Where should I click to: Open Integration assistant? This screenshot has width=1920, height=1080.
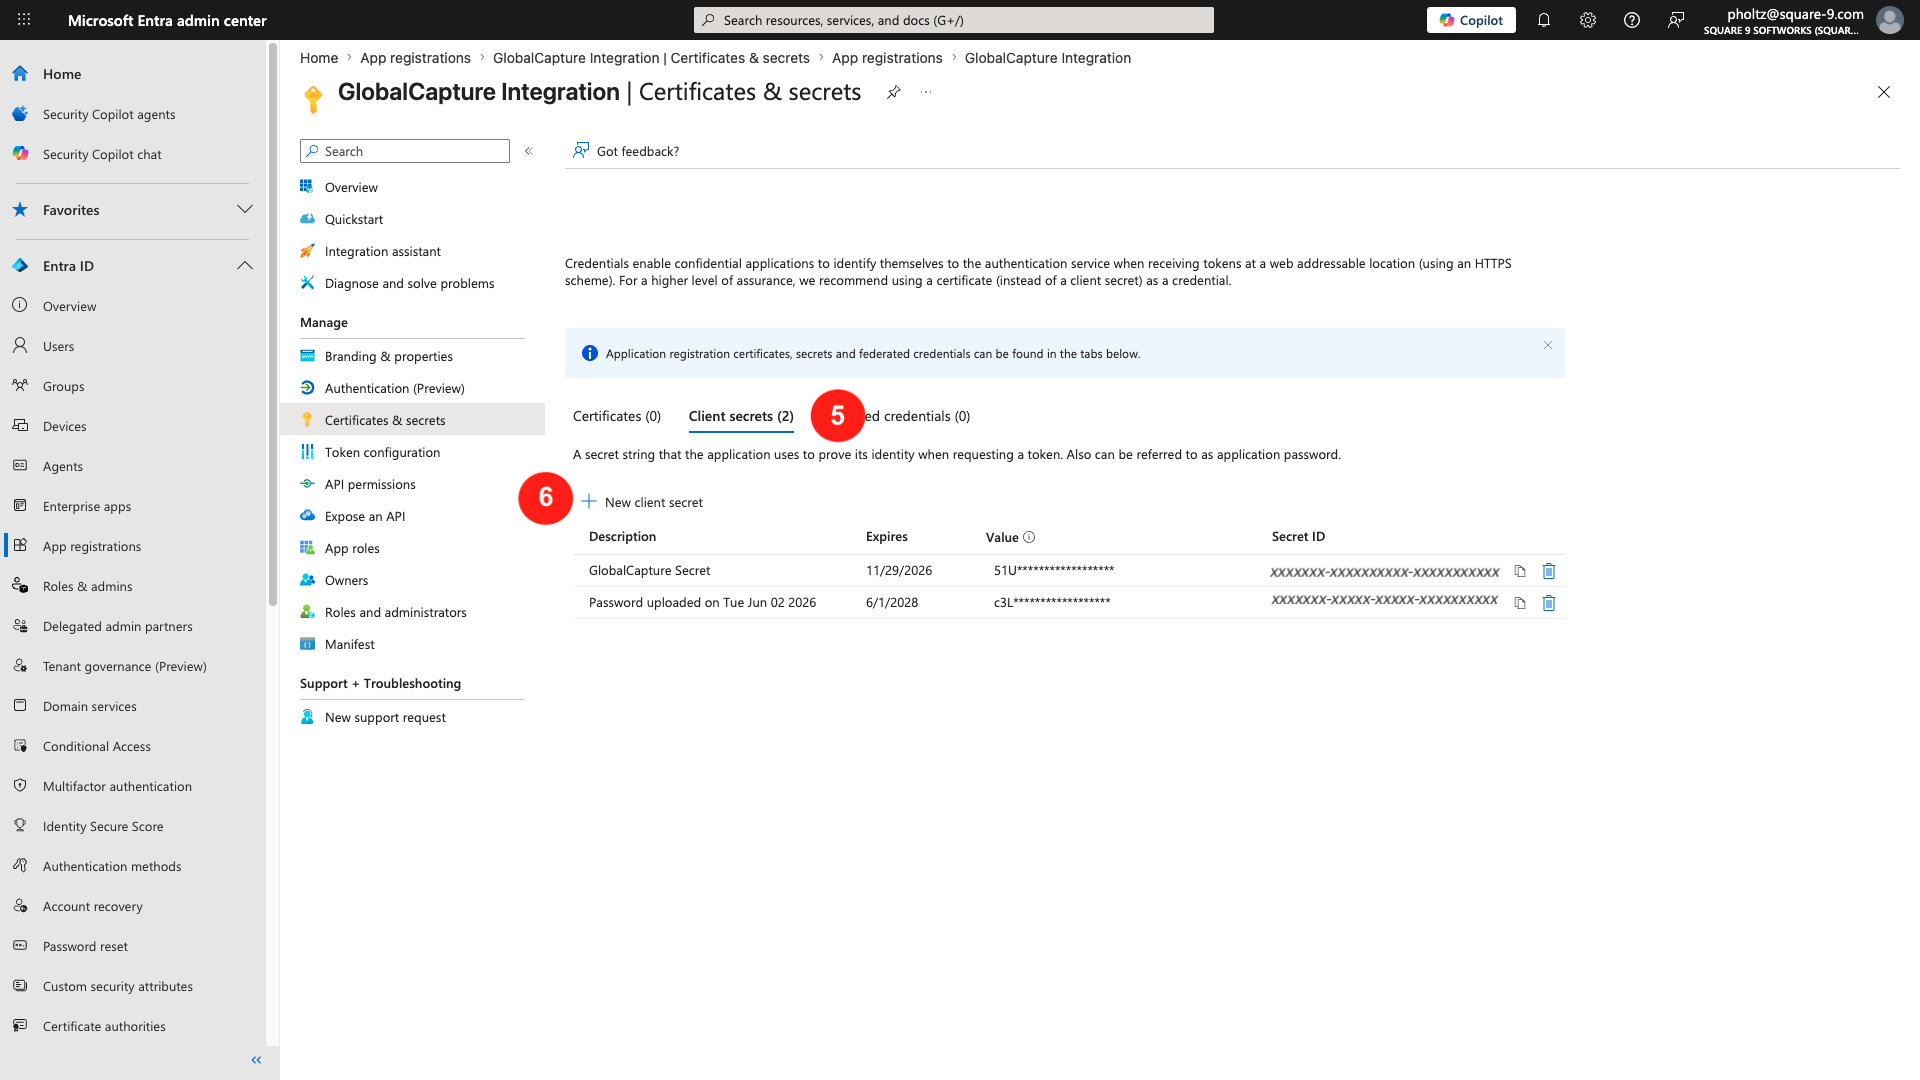tap(382, 251)
